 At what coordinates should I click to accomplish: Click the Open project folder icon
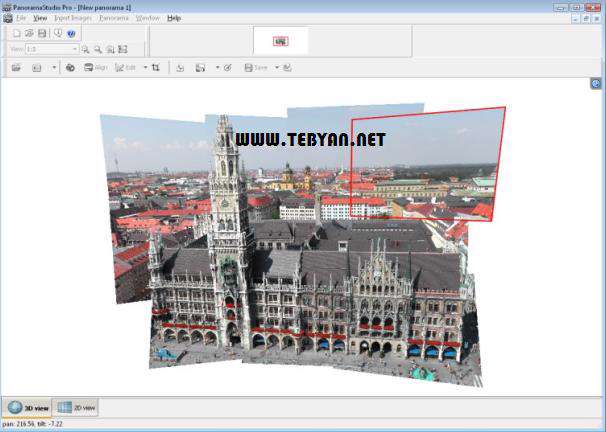pos(29,34)
